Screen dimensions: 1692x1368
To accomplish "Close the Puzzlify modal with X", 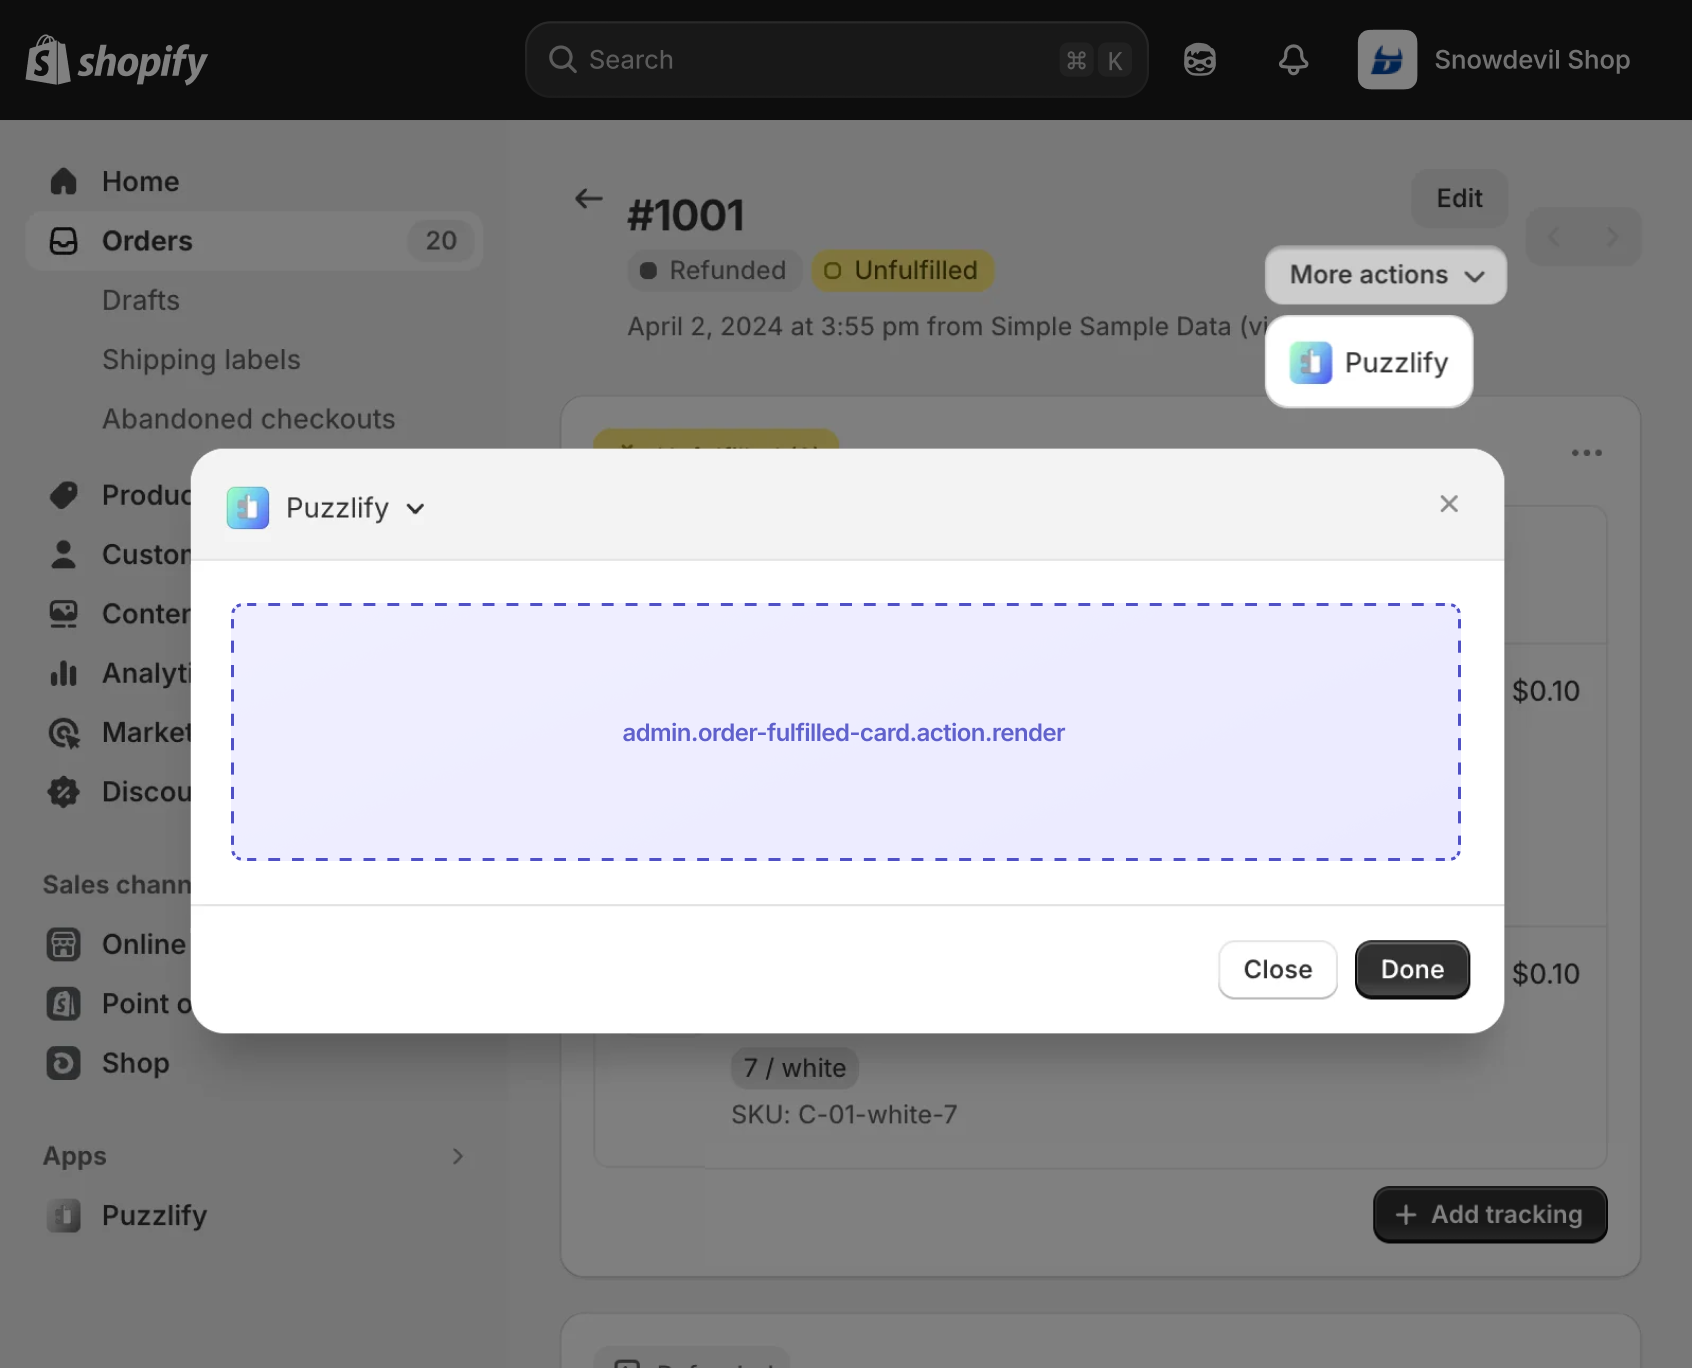I will click(1449, 504).
